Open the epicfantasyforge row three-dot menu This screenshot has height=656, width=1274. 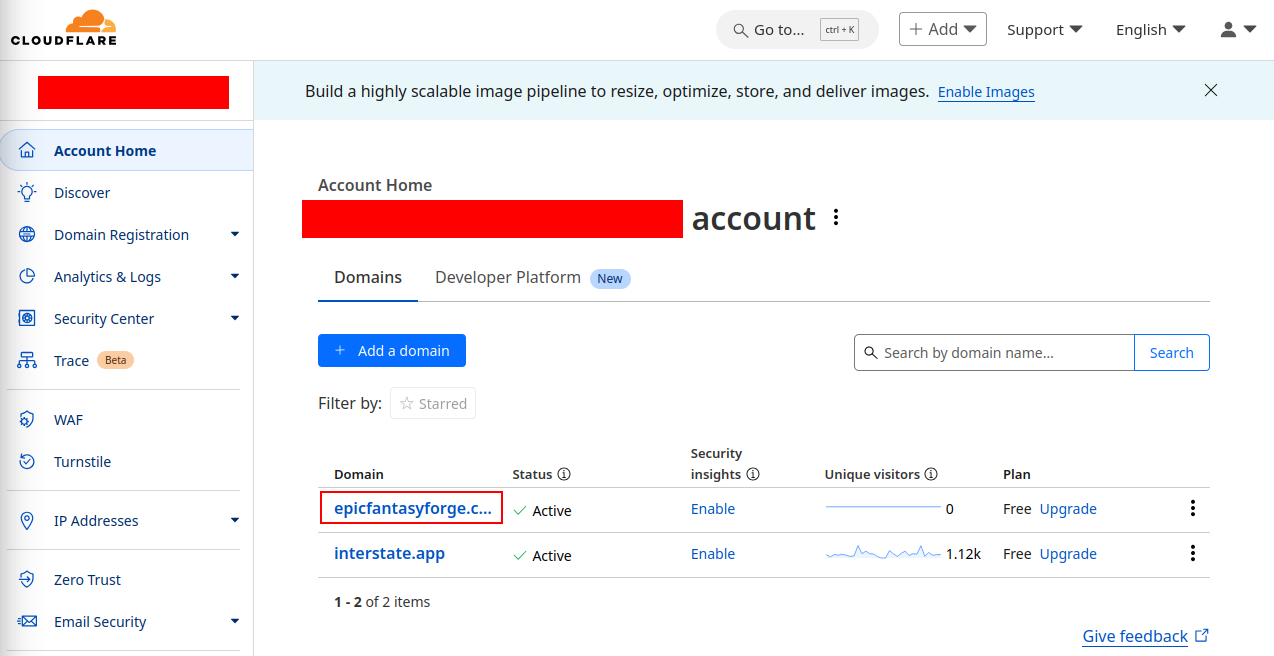1192,509
